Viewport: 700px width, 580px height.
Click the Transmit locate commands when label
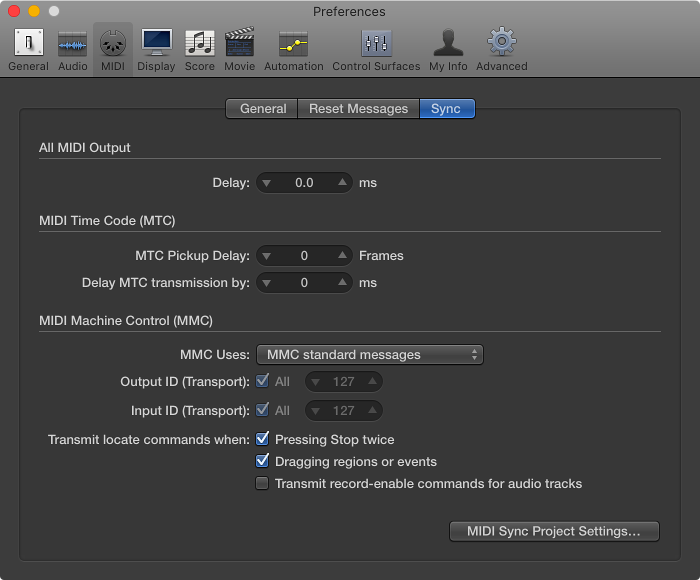tap(149, 440)
